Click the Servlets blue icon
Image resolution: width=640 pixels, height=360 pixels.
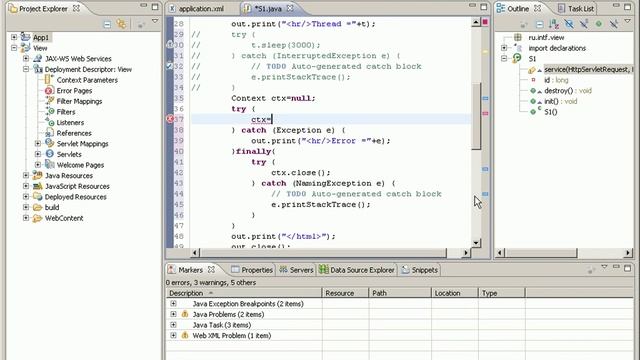click(50, 154)
